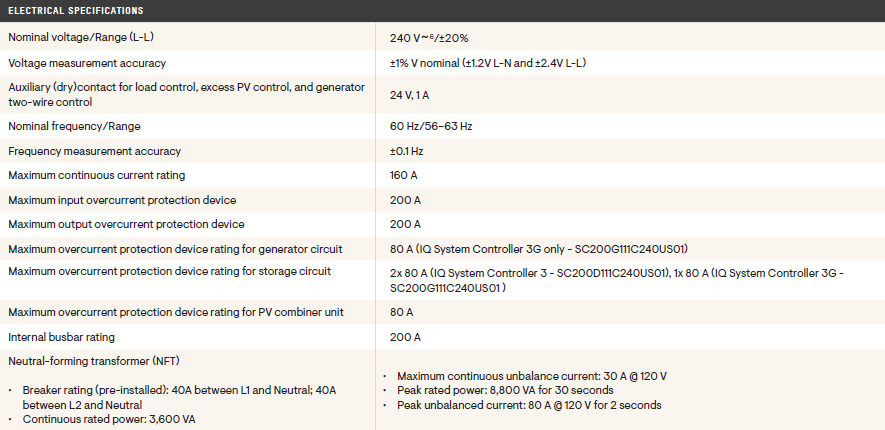Click the ±1% V nominal value cell
Screen dimensions: 885x430
(487, 63)
